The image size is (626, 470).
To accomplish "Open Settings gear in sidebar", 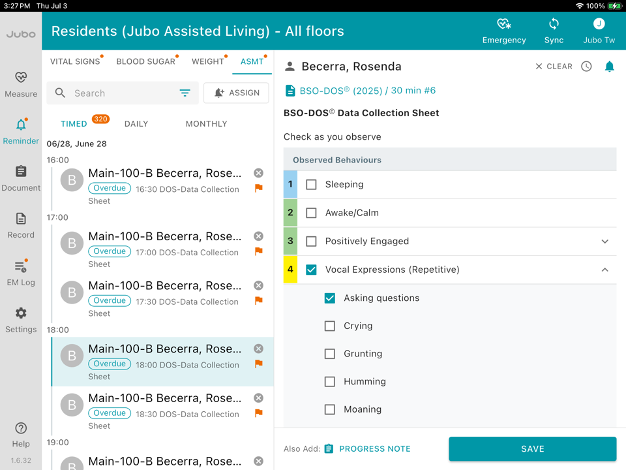I will point(21,320).
